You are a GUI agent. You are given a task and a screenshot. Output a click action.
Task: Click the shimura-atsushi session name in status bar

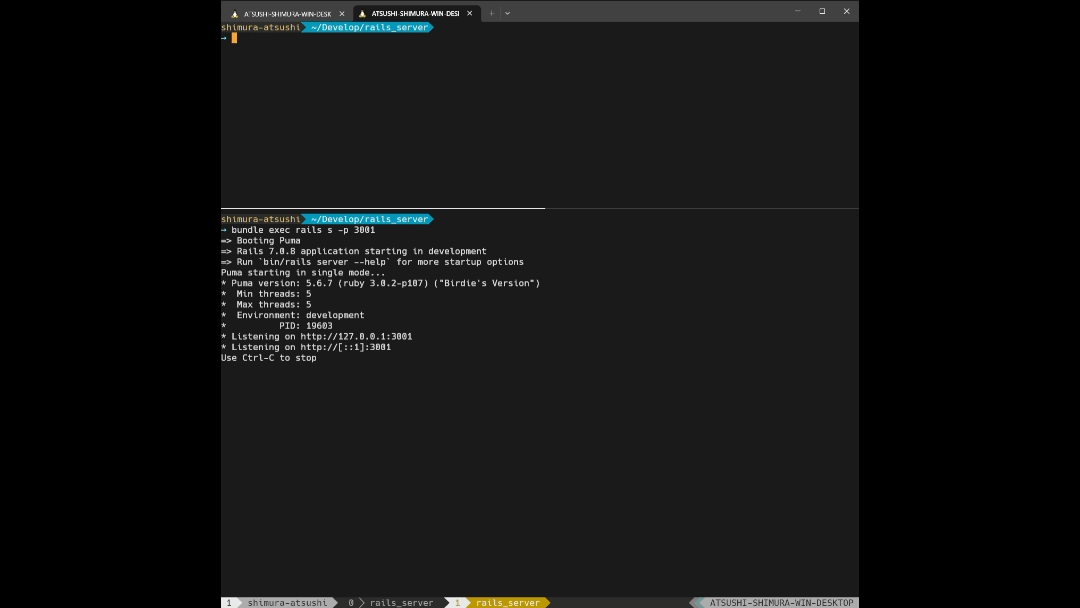coord(286,602)
